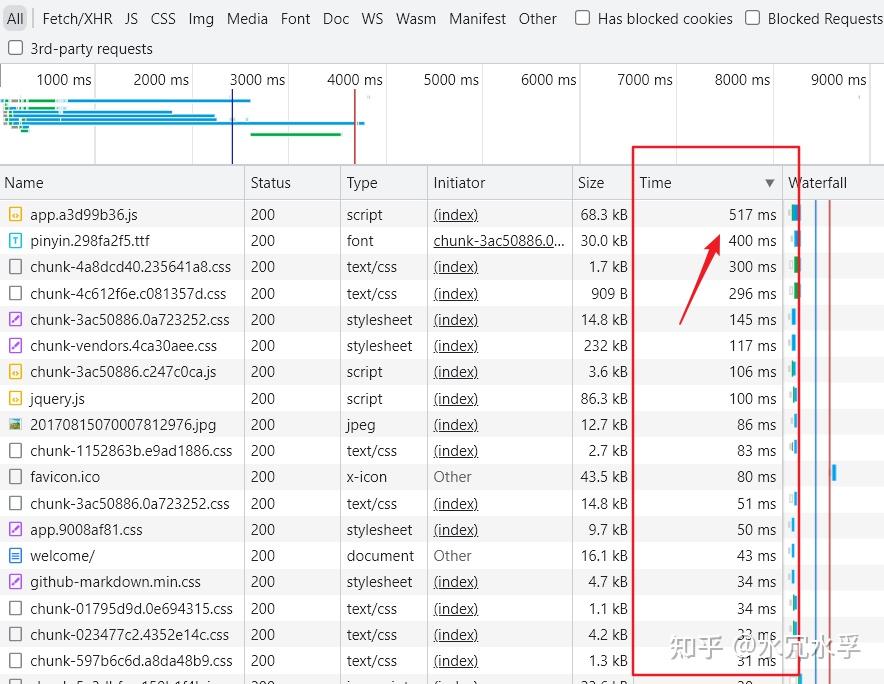Click file icon of chunk-4c612f6e.c081357d.css

click(x=16, y=293)
